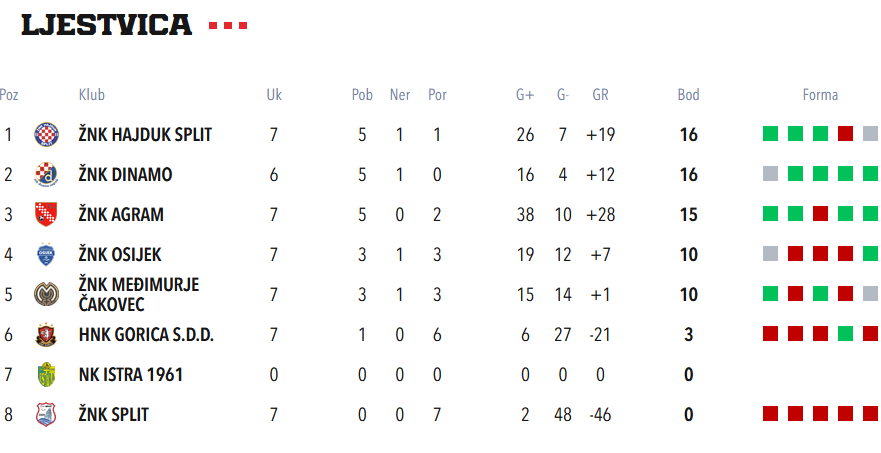This screenshot has width=881, height=453.
Task: Click the Ljestvica heading title
Action: (107, 25)
